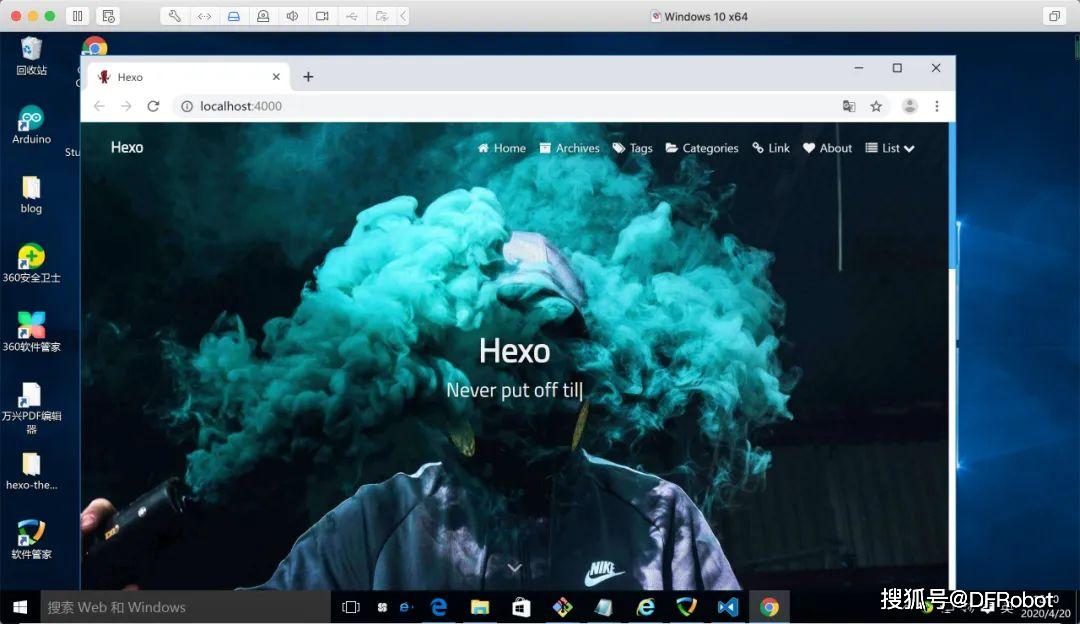Click the scroll-down chevron on the hero image
Viewport: 1080px width, 624px height.
(515, 568)
